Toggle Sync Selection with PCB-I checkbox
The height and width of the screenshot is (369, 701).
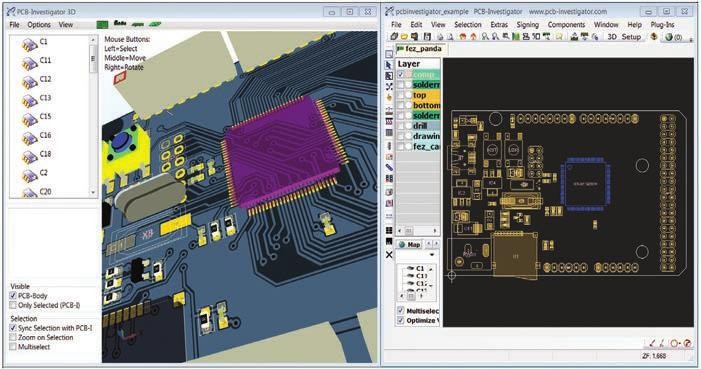pyautogui.click(x=13, y=328)
